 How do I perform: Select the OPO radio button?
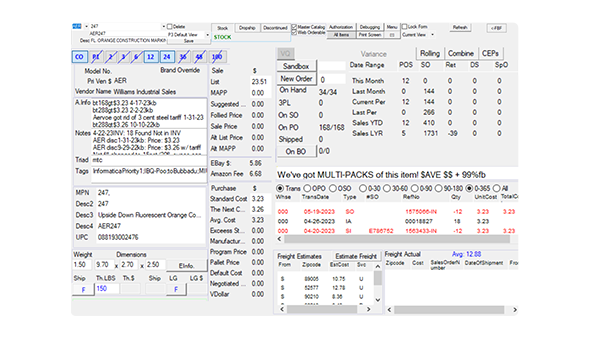click(x=307, y=188)
